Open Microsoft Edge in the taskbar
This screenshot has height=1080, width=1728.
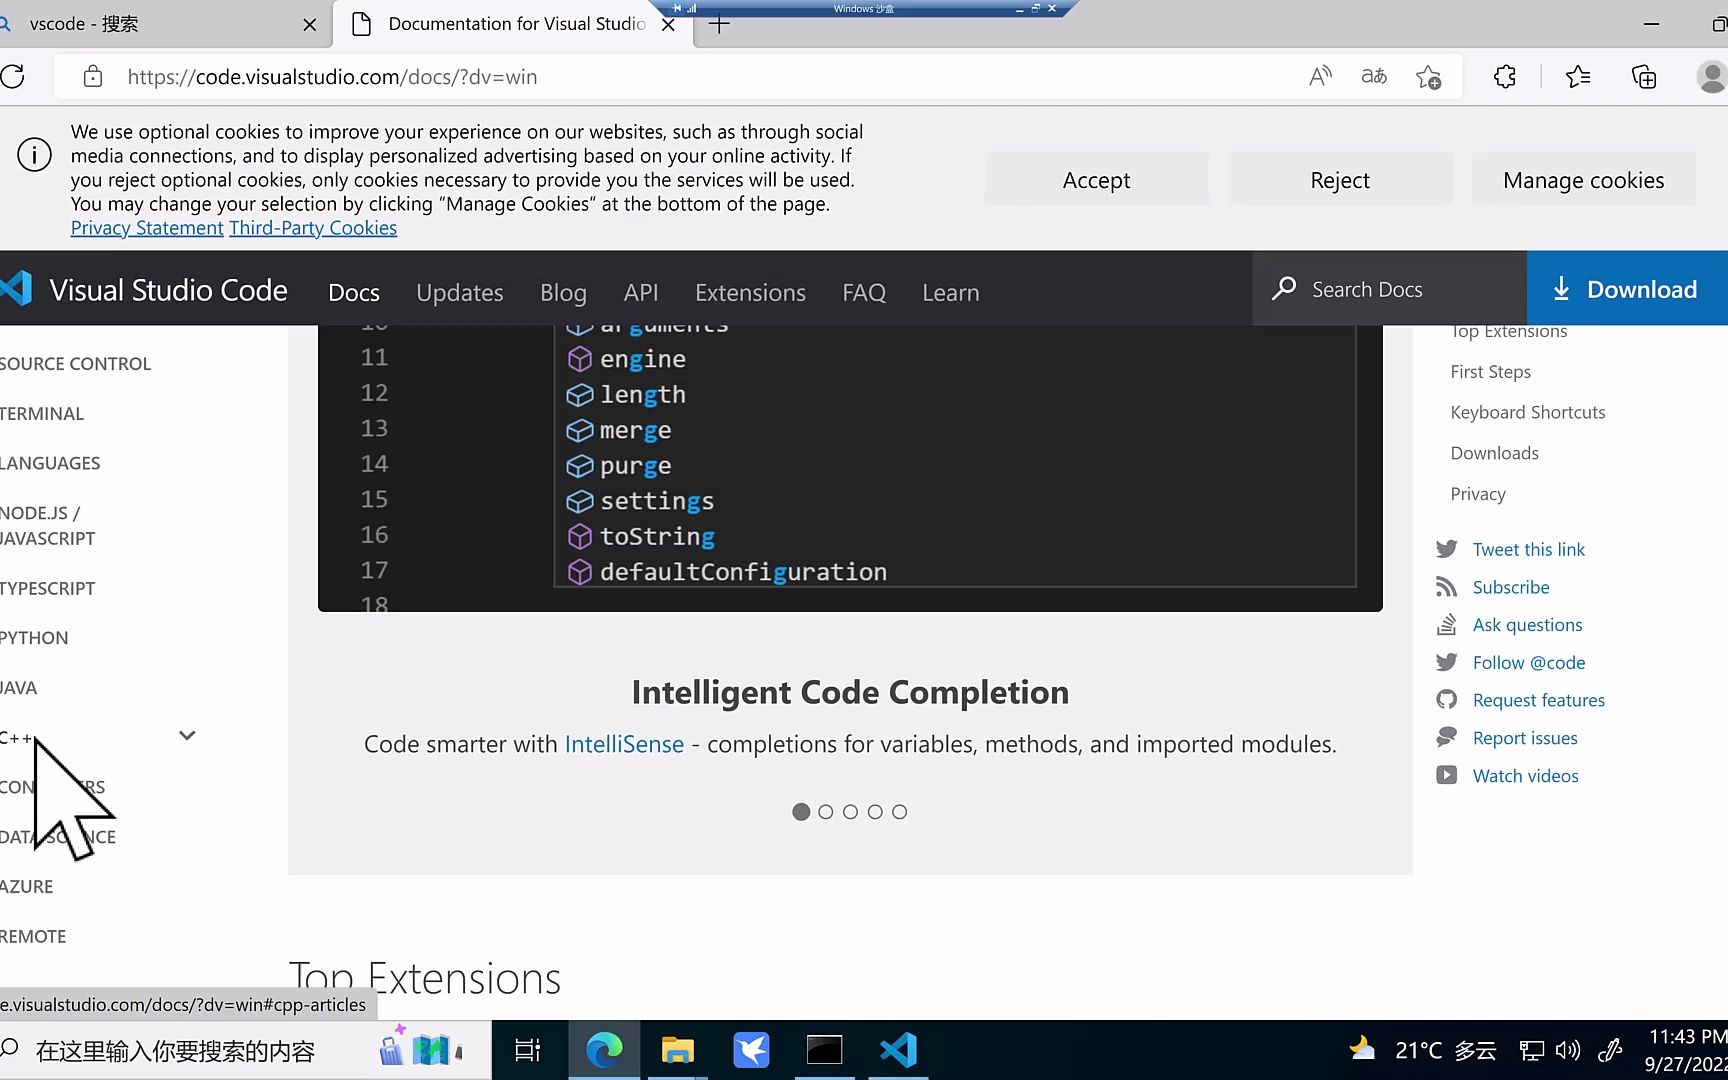point(604,1050)
